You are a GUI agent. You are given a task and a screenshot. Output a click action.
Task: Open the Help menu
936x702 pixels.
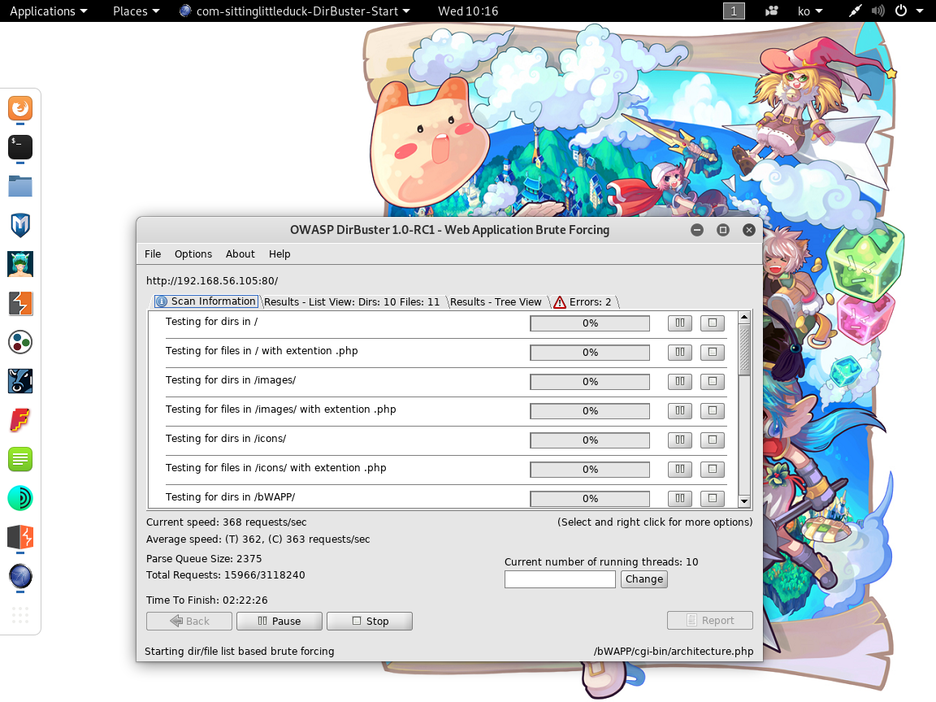(x=279, y=254)
